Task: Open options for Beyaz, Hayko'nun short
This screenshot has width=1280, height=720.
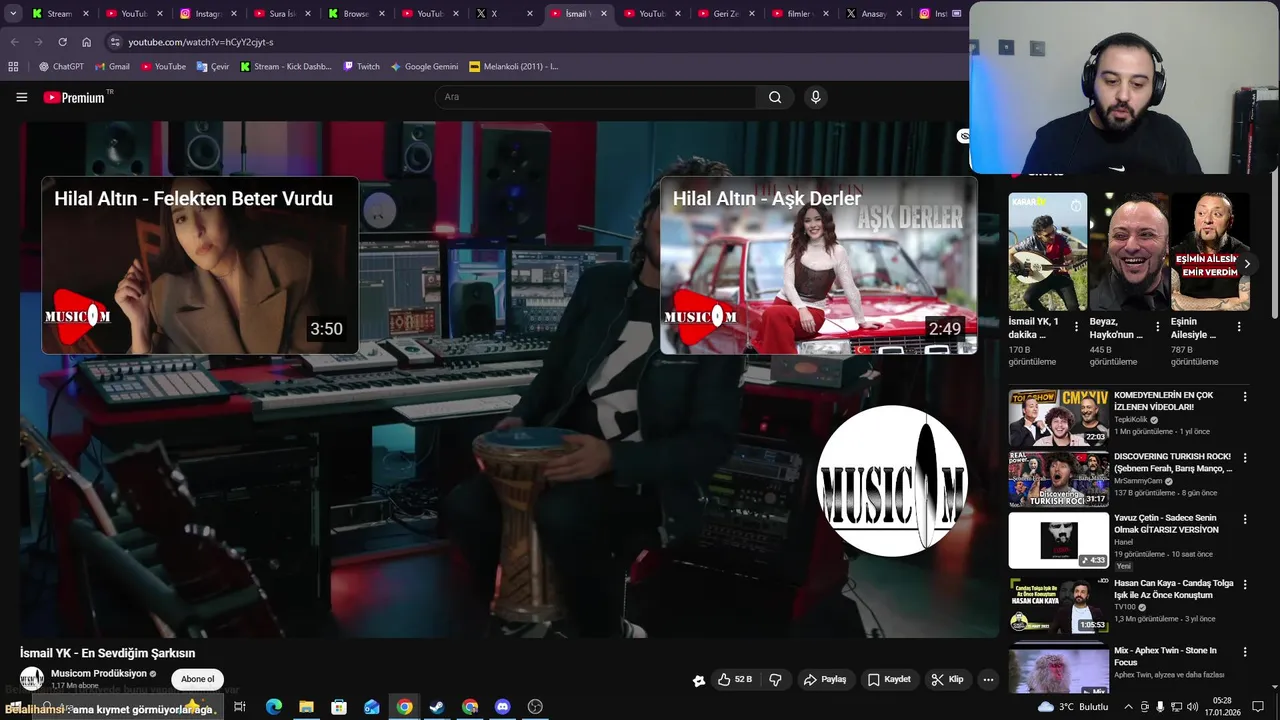Action: click(1157, 327)
